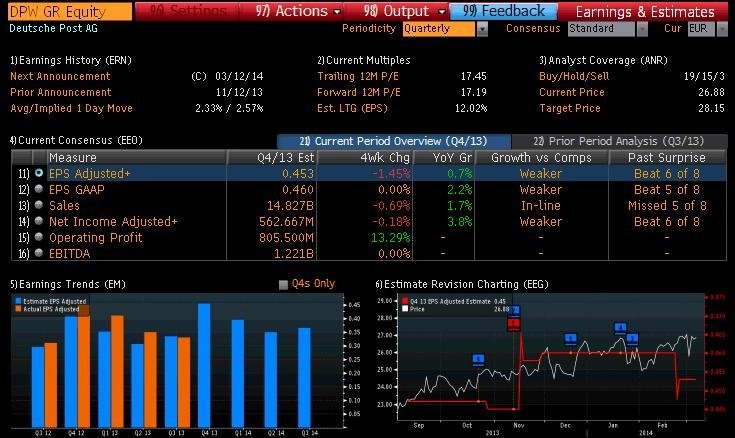This screenshot has width=735, height=438.
Task: Click the Growth vs Comps column header
Action: click(541, 158)
